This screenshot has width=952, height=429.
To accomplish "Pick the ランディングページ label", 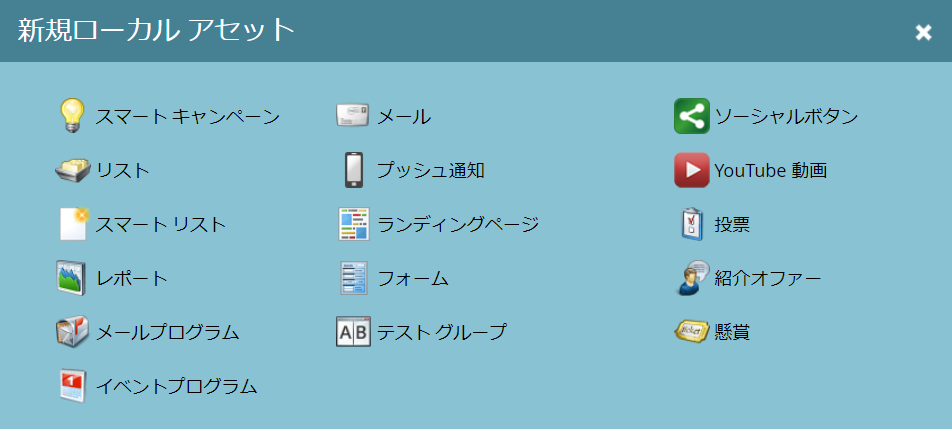I will click(x=458, y=225).
